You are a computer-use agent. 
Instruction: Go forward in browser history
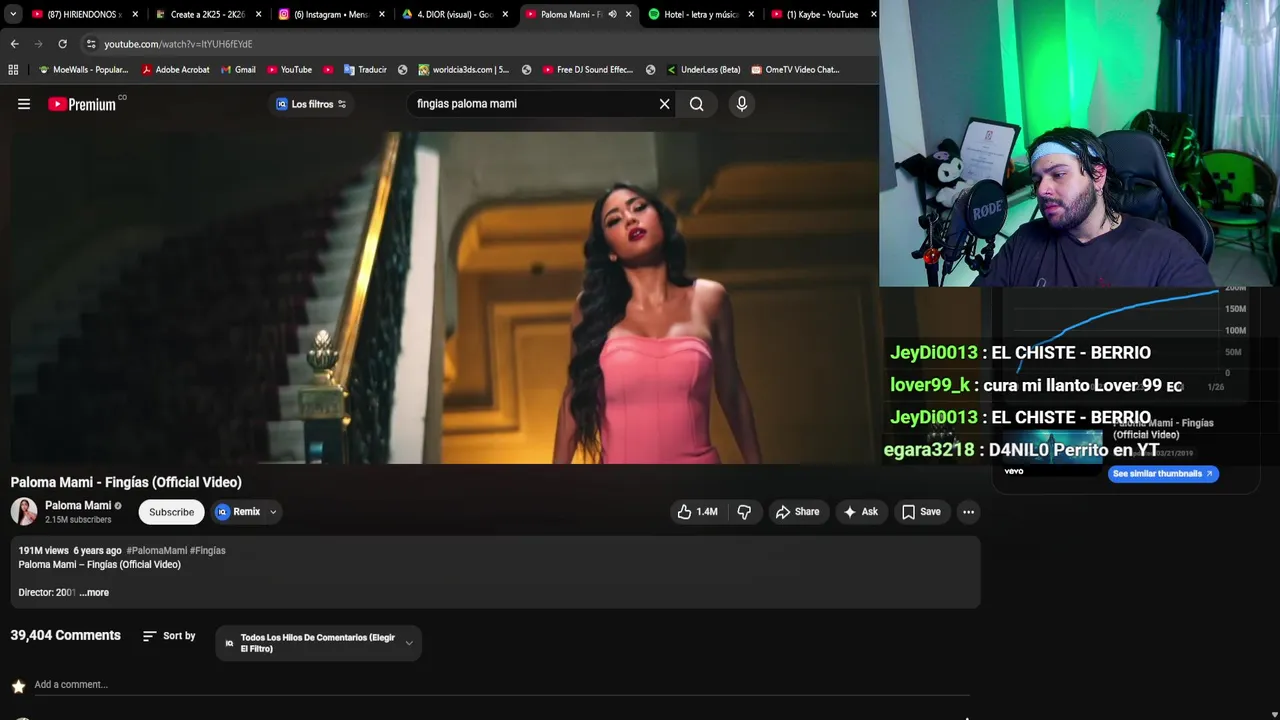pos(38,44)
